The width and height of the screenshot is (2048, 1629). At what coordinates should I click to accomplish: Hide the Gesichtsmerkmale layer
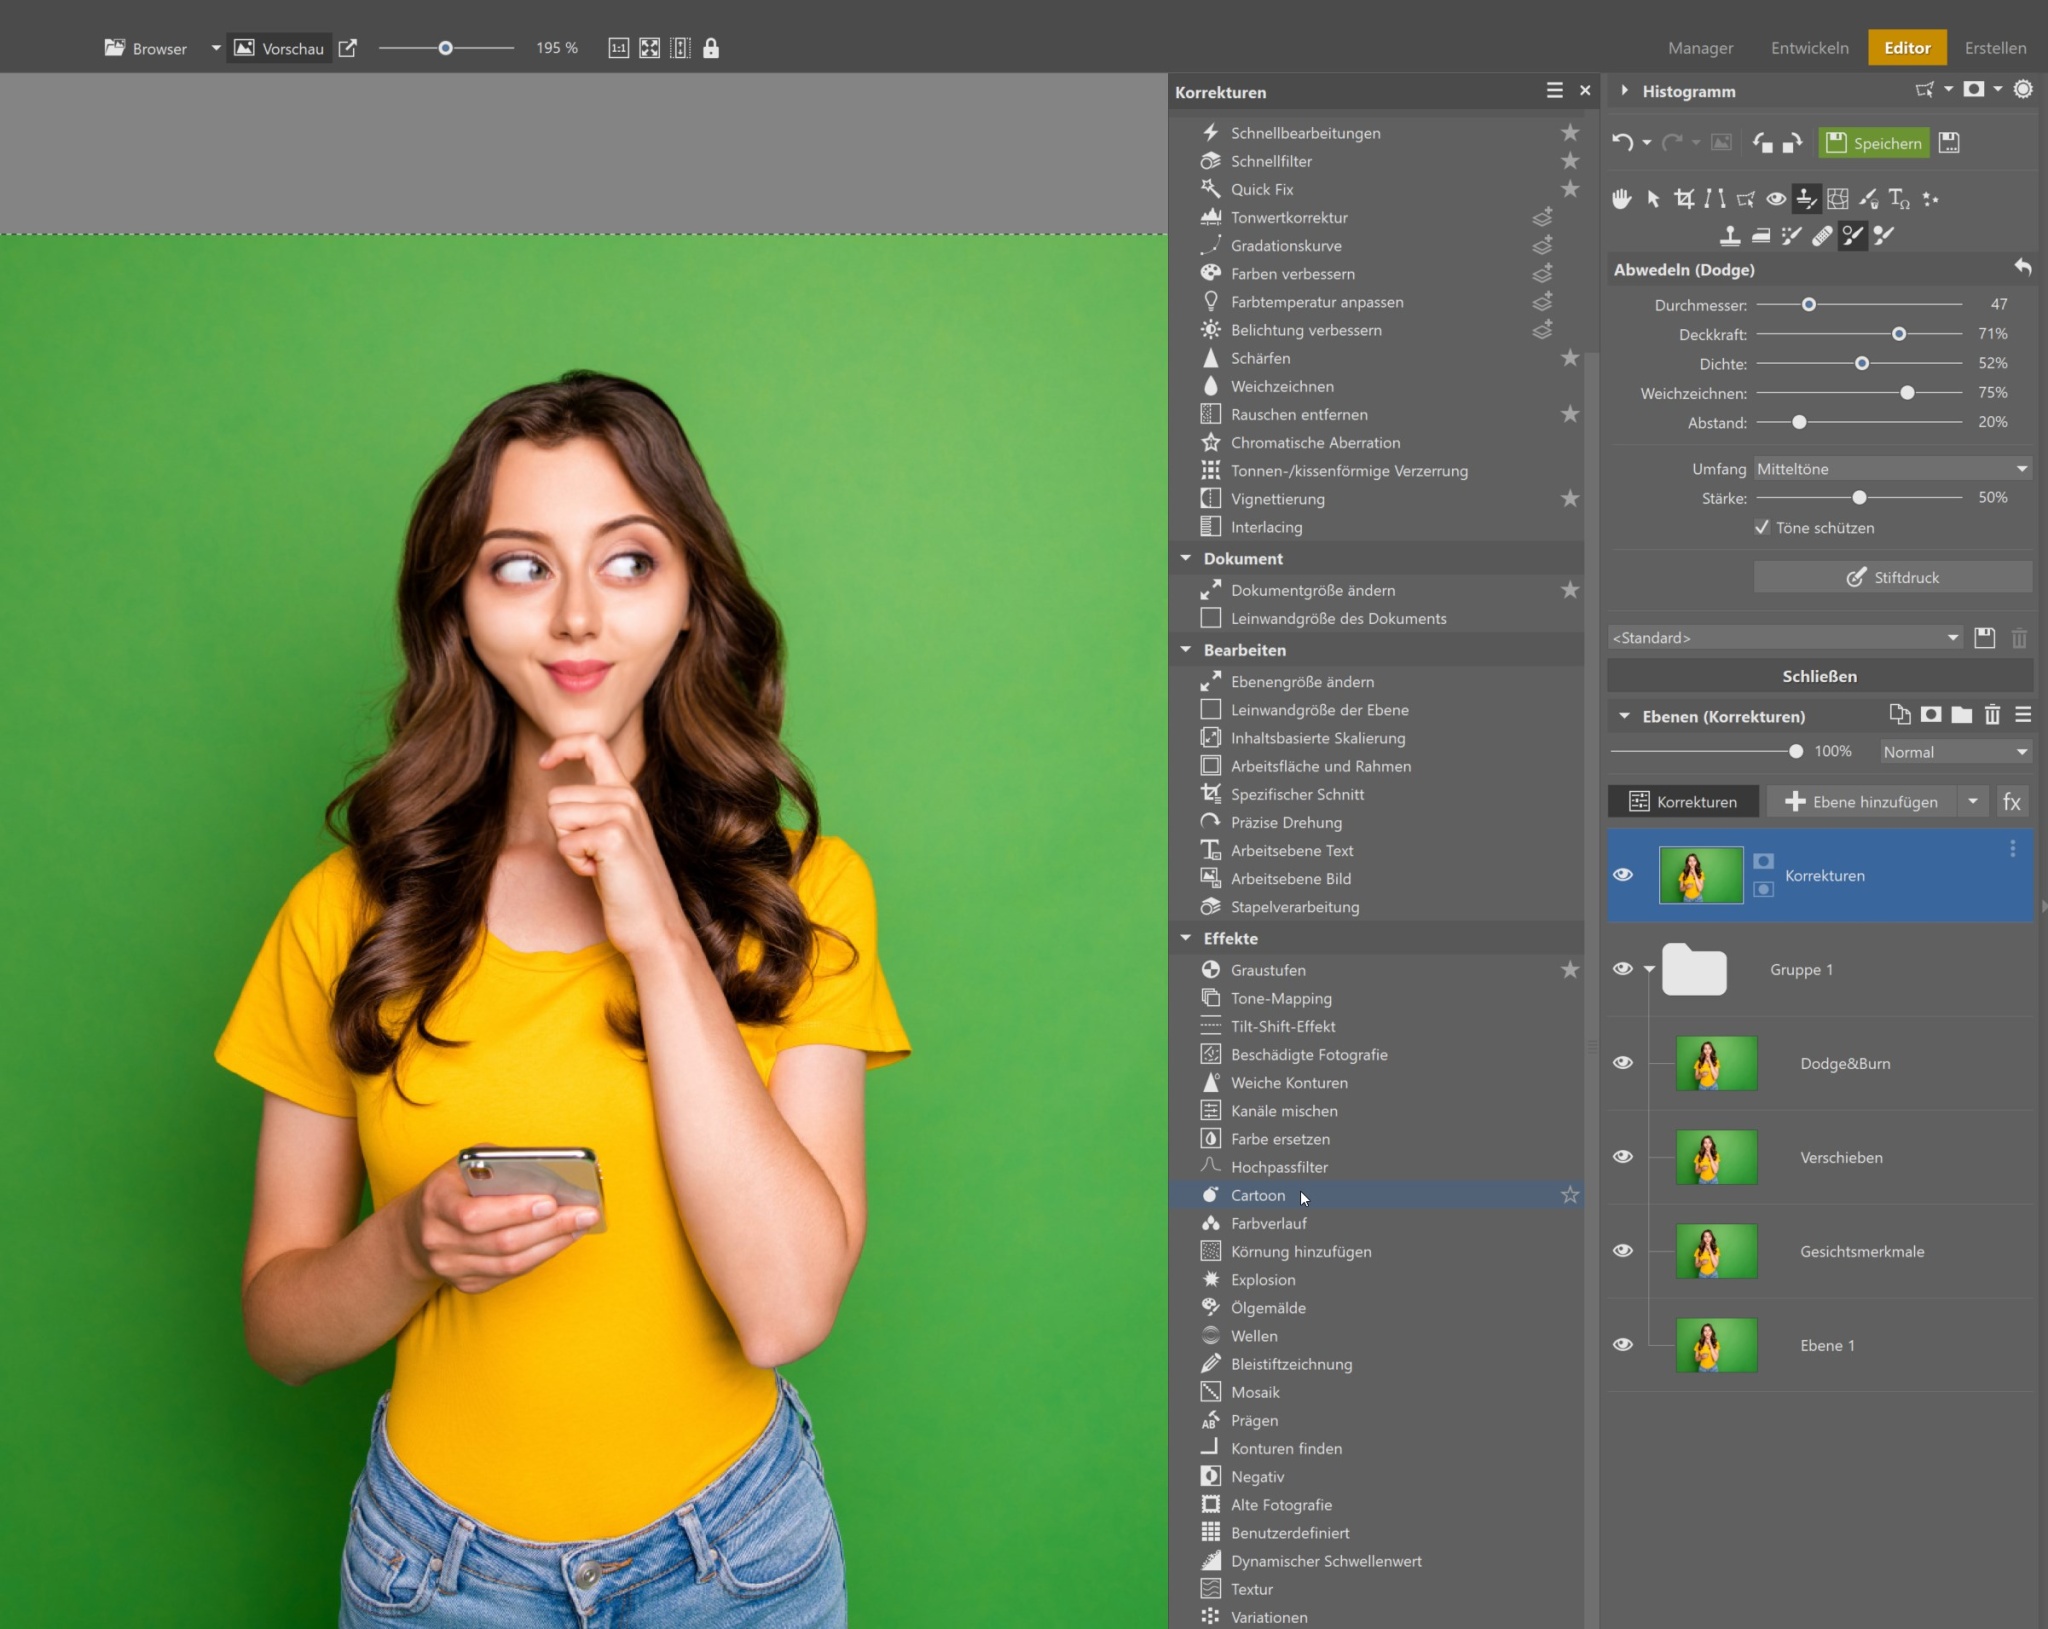(1623, 1251)
